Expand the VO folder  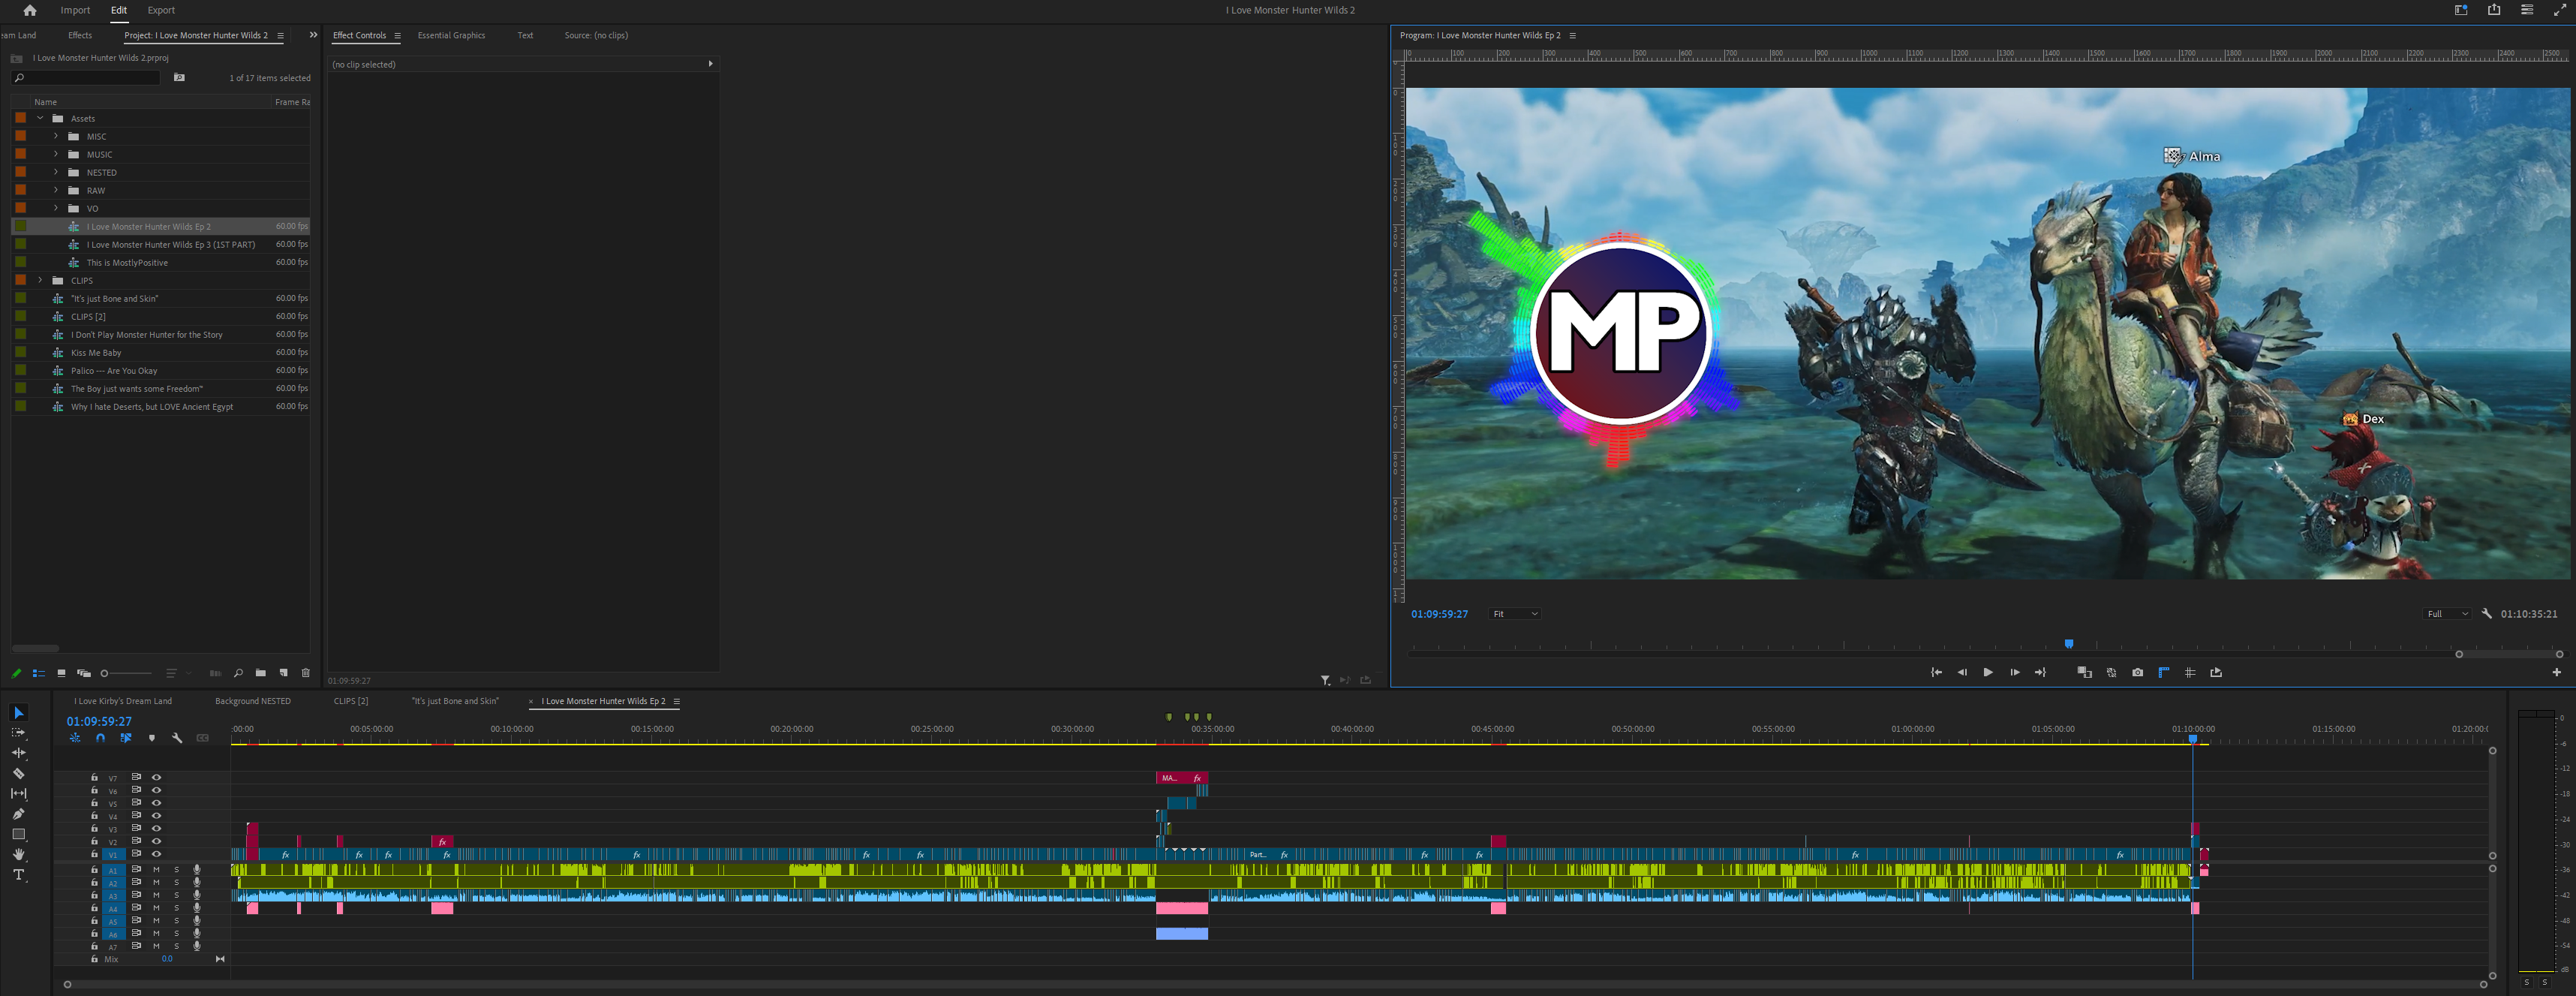pyautogui.click(x=56, y=208)
